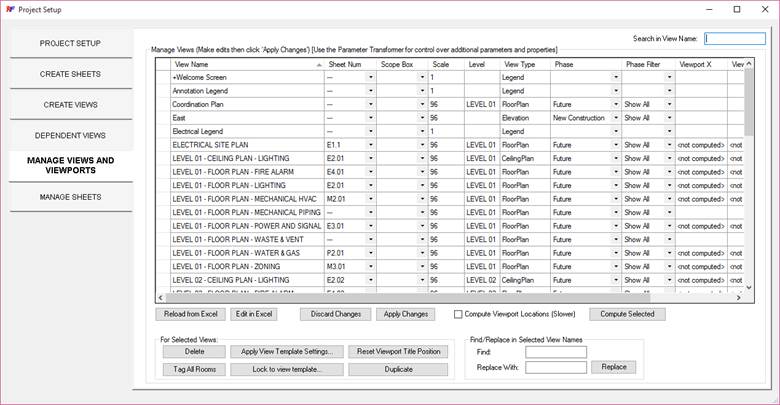The image size is (780, 405).
Task: Click the Project Setup app icon in title bar
Action: (9, 9)
